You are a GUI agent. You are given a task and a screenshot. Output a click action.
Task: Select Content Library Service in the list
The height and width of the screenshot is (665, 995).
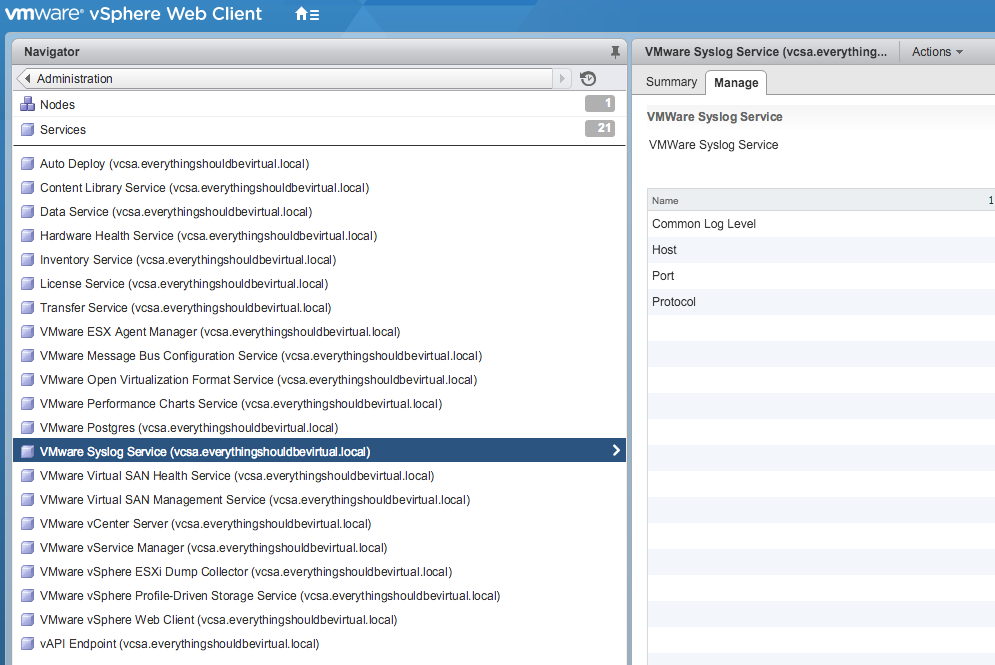[x=204, y=188]
